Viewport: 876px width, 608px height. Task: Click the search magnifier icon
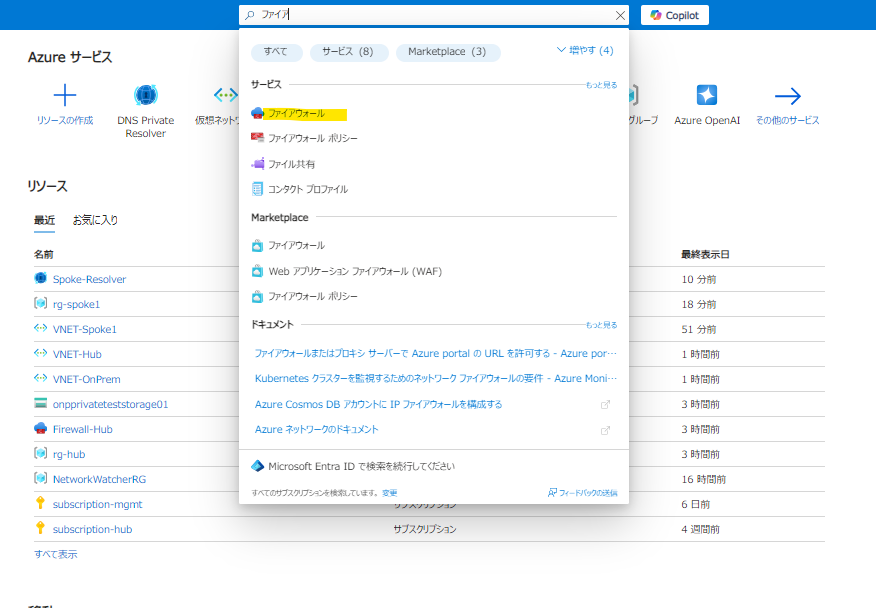(x=250, y=15)
